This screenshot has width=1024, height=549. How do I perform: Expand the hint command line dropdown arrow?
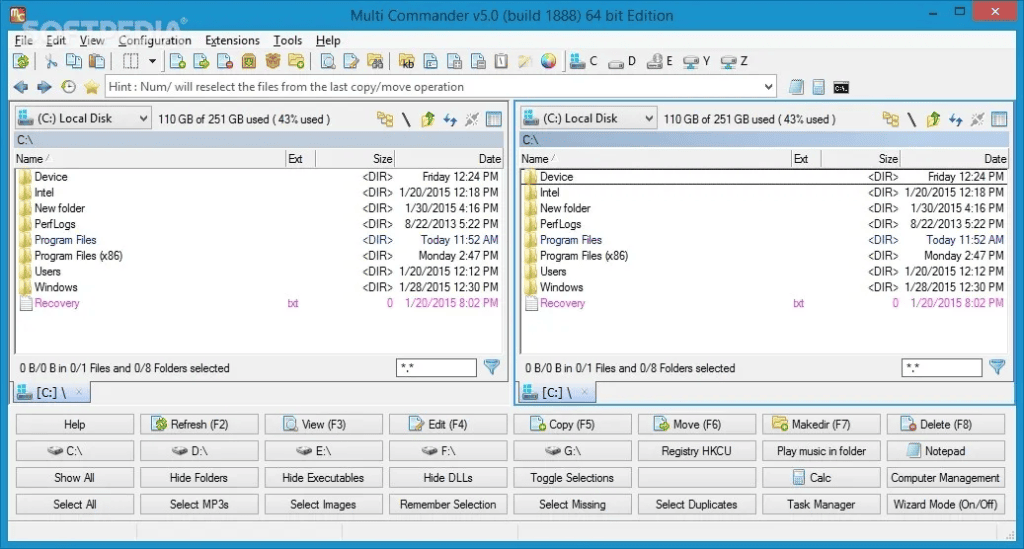pyautogui.click(x=767, y=87)
